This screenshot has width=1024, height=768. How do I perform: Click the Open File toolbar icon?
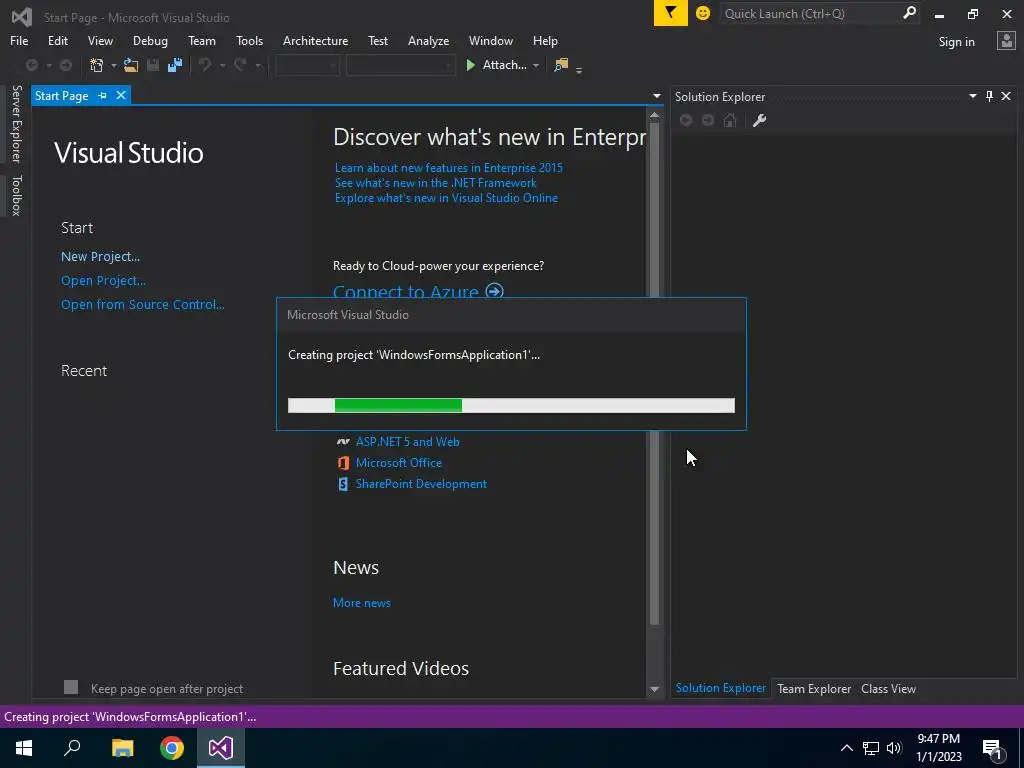coord(131,65)
